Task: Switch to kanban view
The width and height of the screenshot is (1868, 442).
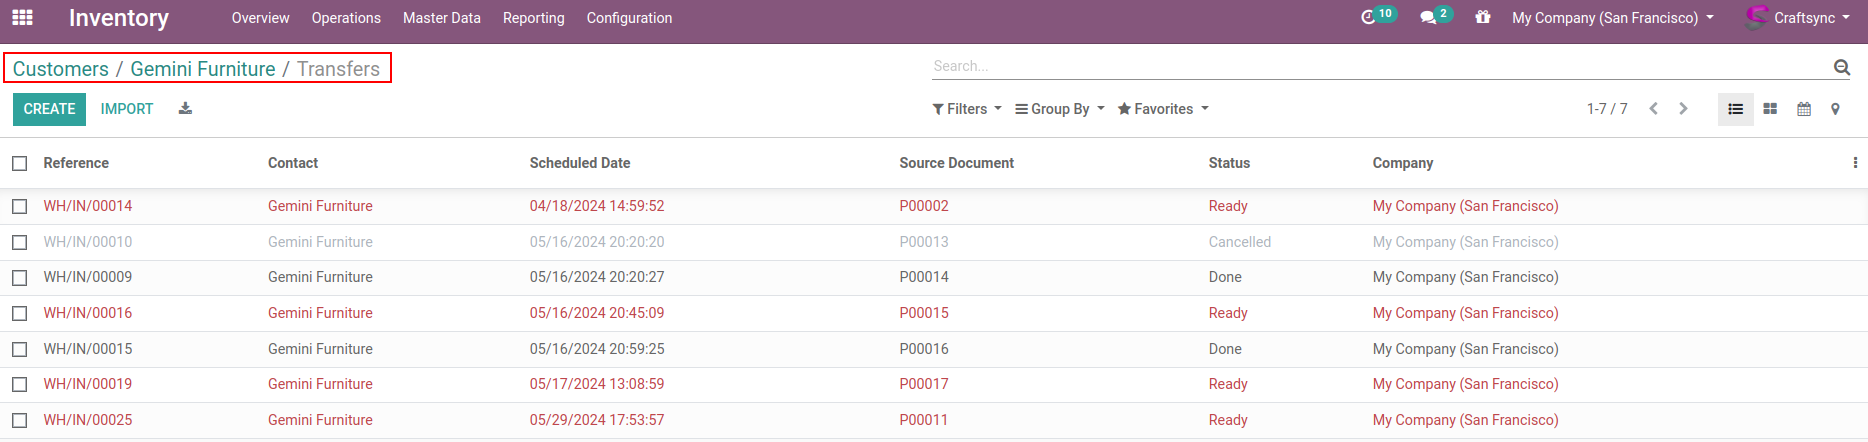Action: tap(1770, 109)
